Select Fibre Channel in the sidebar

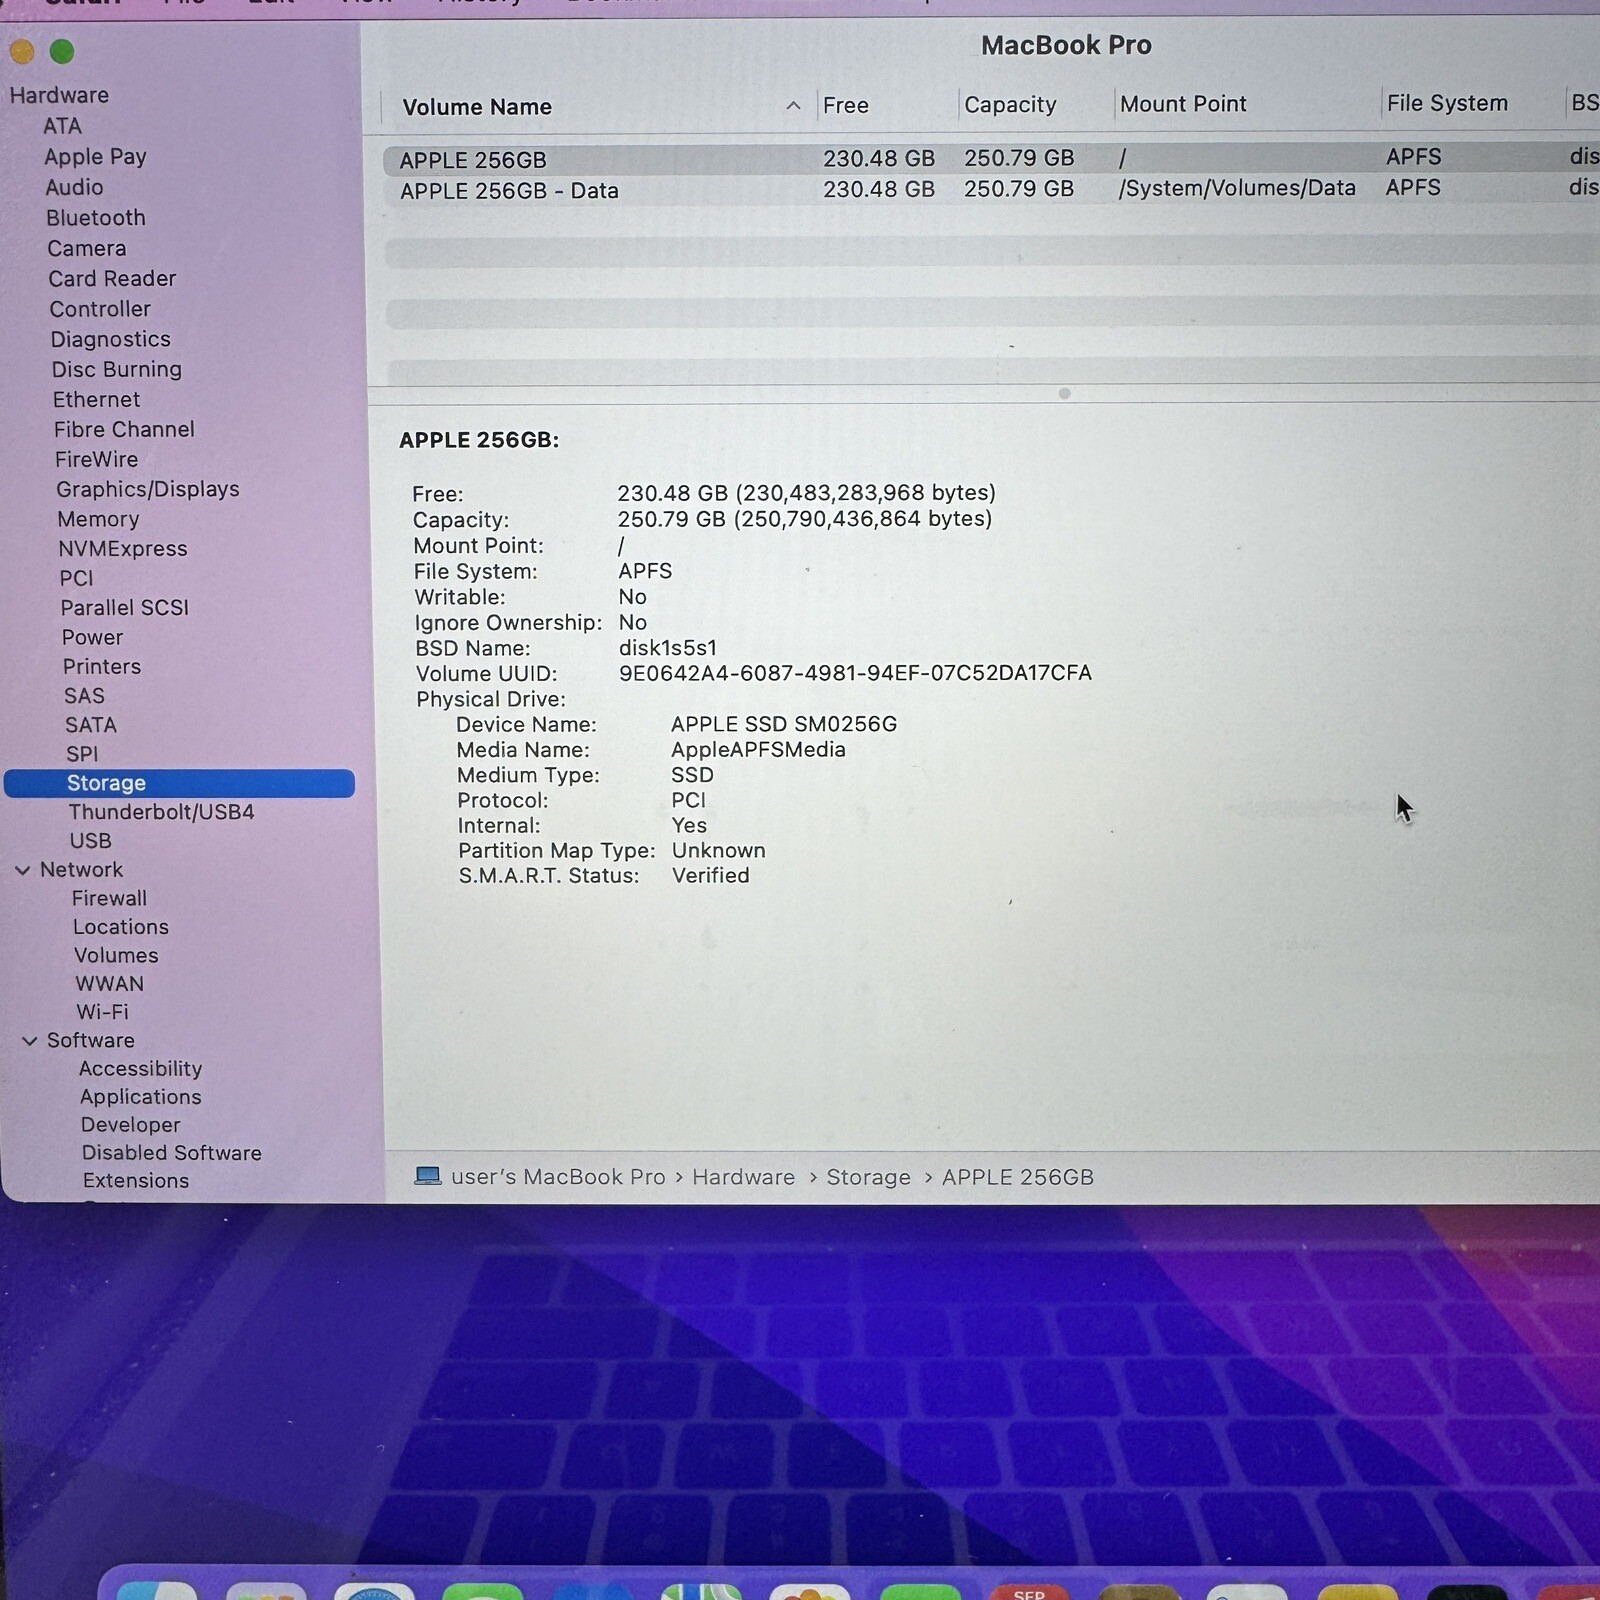point(124,429)
